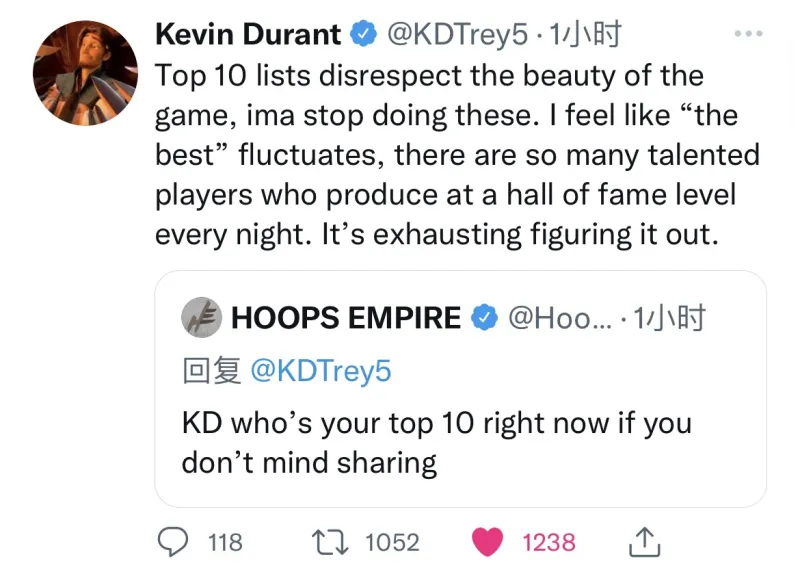Click the Kevin Durant display name

249,35
